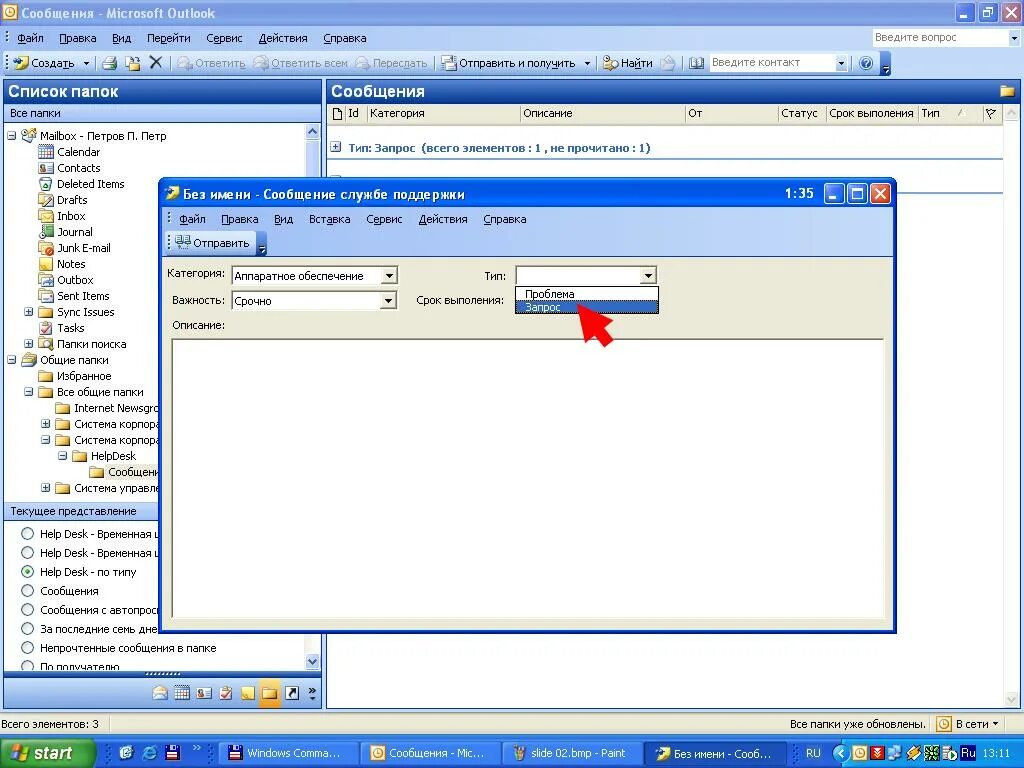
Task: Click the Help question mark icon
Action: 866,63
